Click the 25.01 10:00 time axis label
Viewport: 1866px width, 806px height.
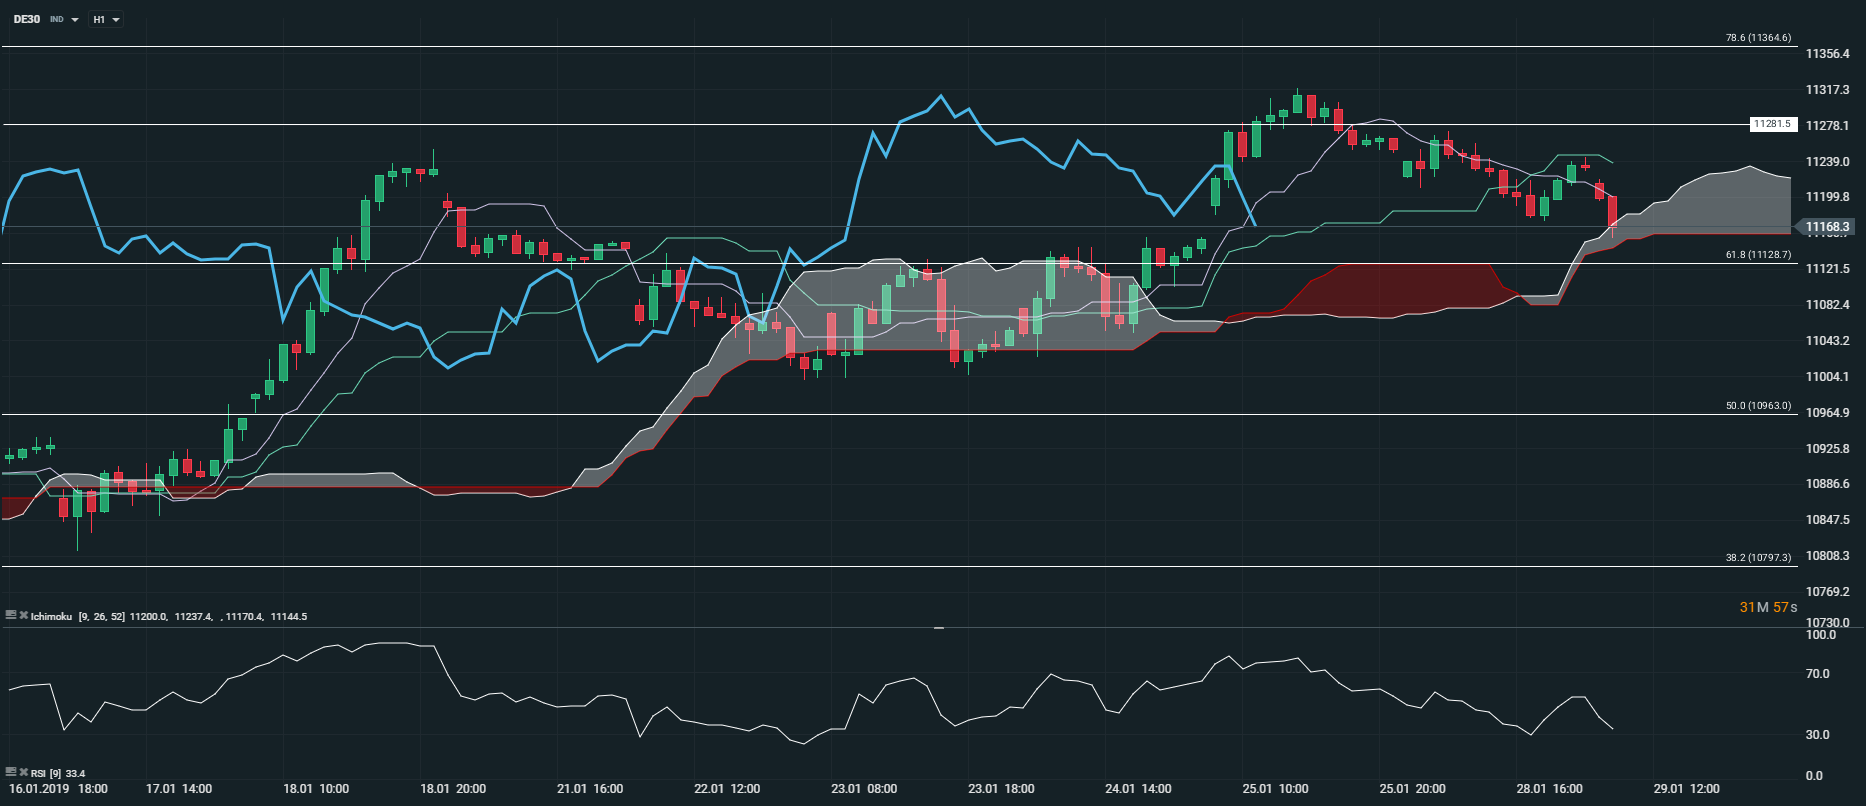pos(1275,789)
